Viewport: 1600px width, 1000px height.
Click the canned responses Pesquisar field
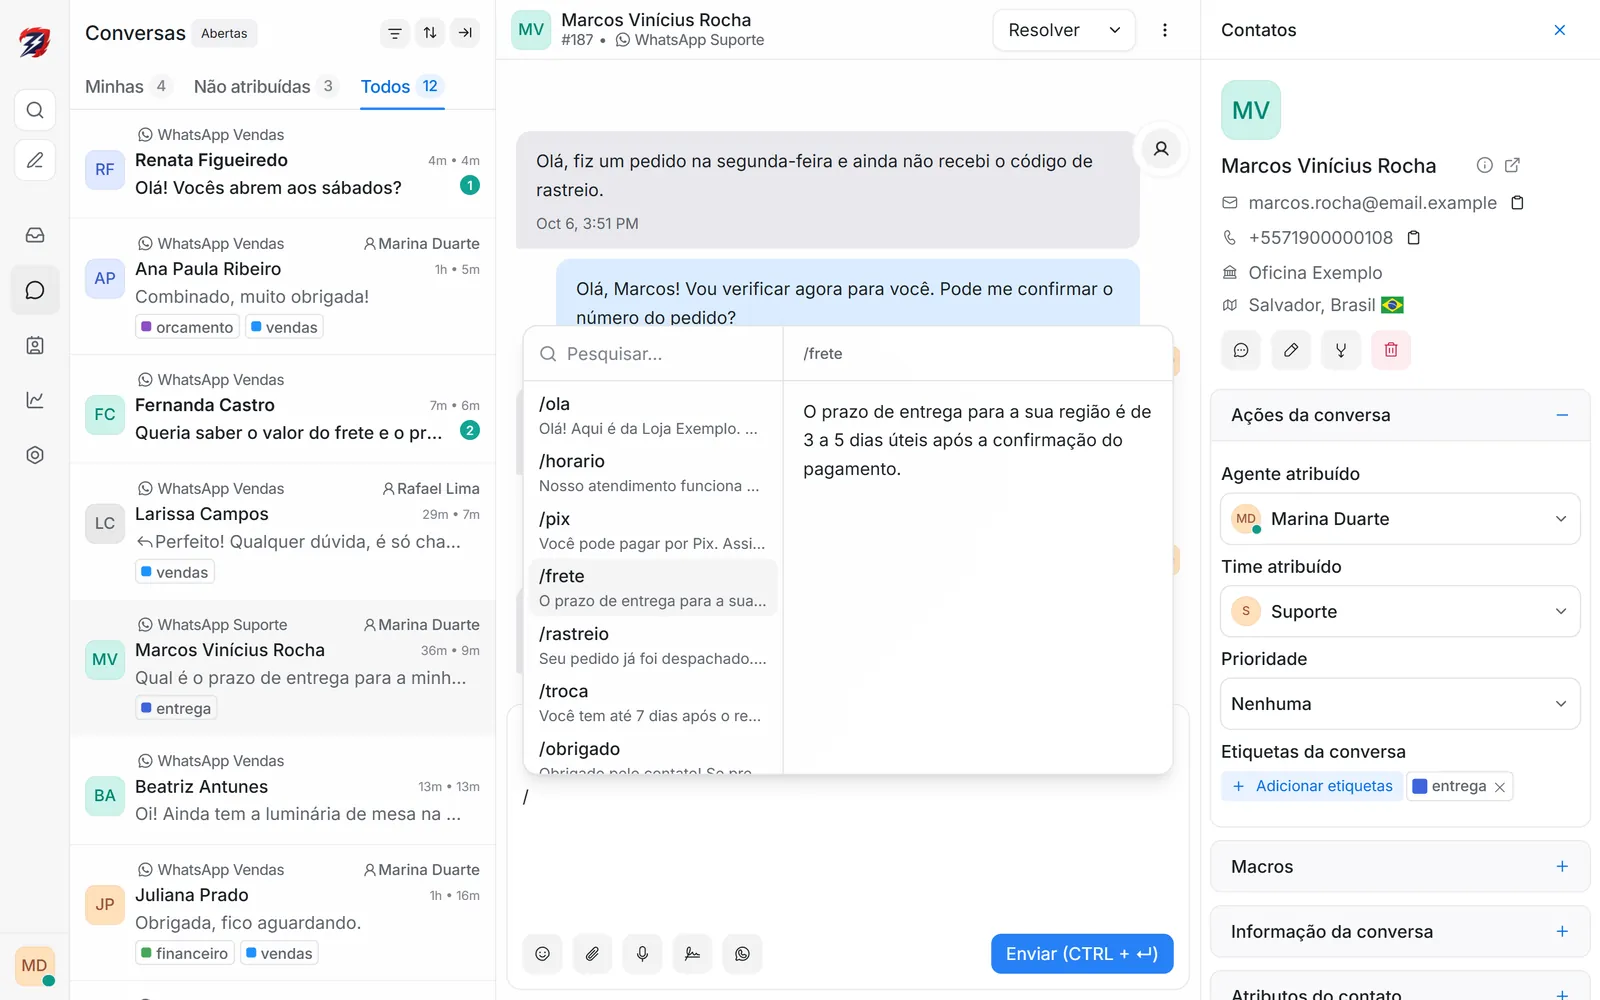click(653, 354)
